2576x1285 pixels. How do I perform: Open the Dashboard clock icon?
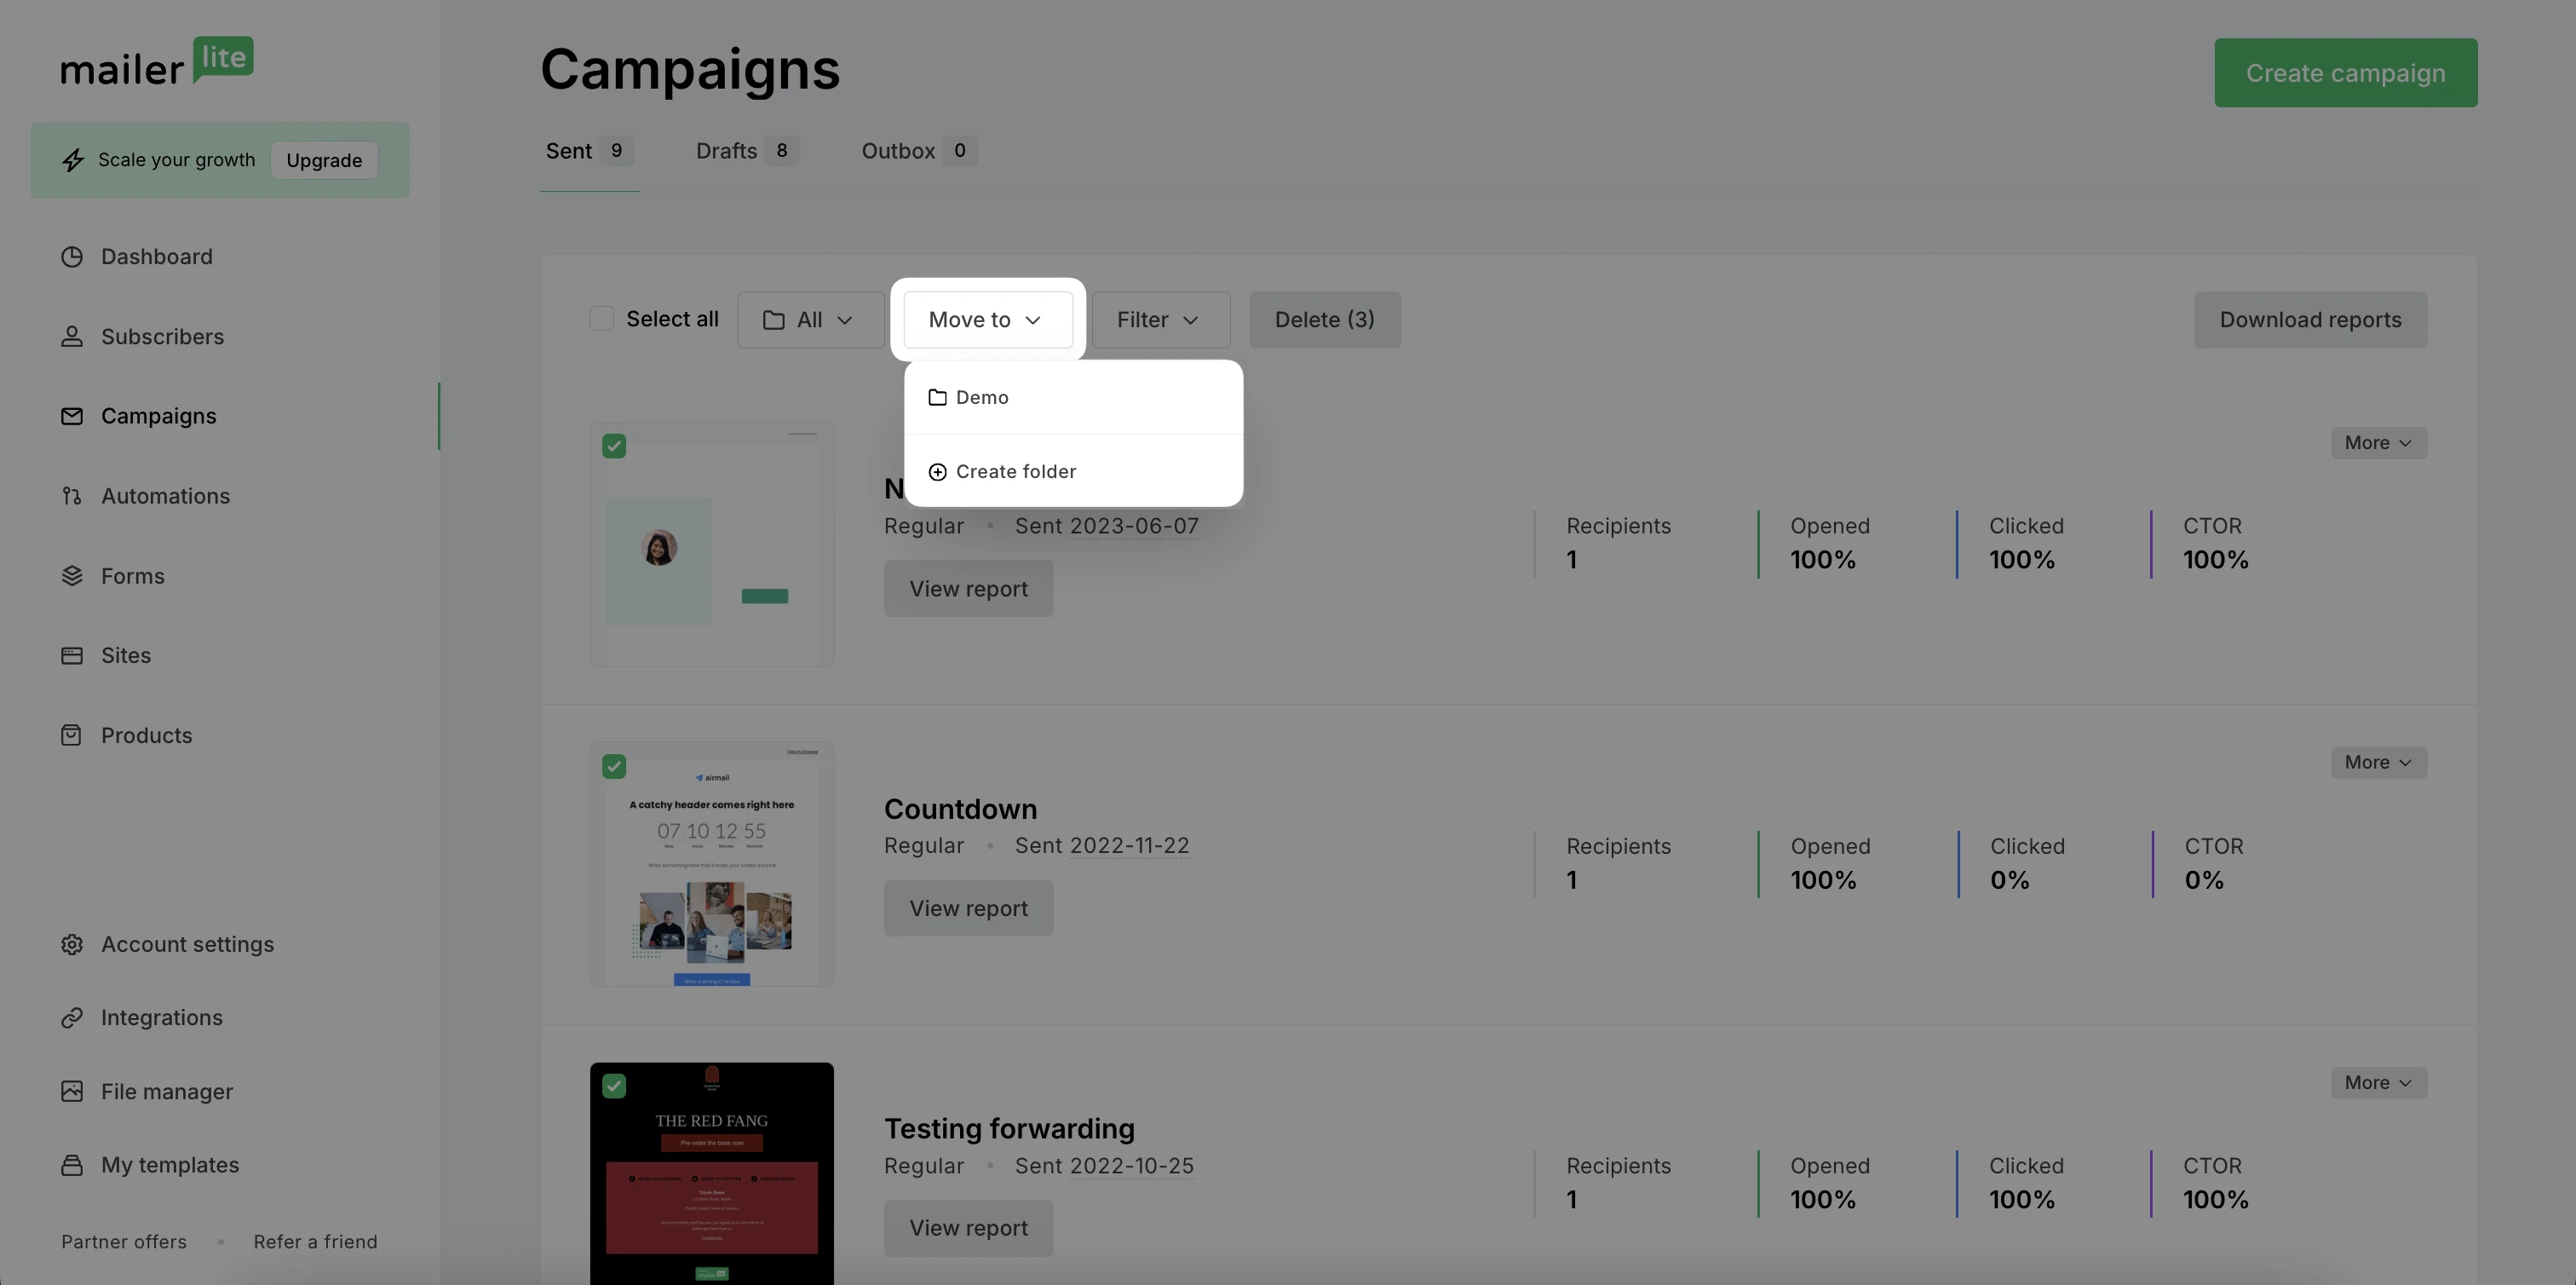[x=71, y=257]
